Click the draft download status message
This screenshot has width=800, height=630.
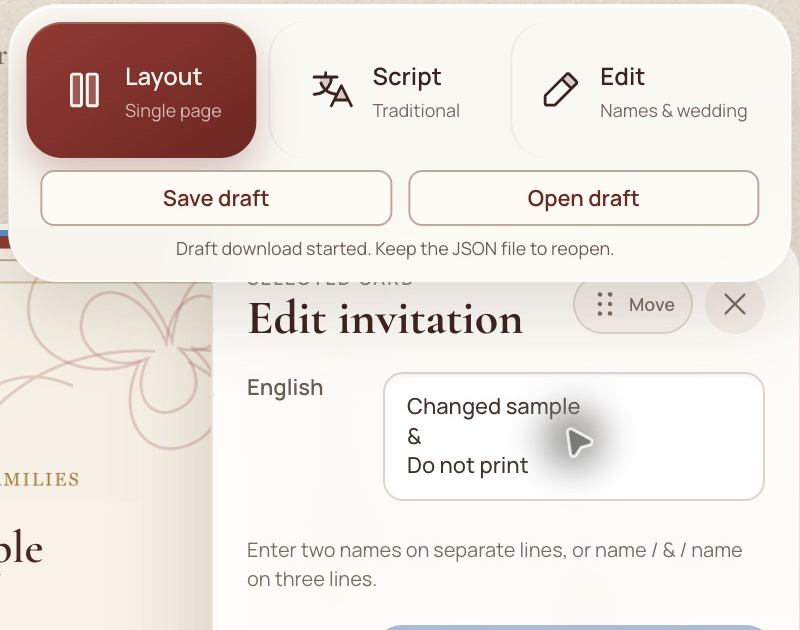click(x=395, y=249)
